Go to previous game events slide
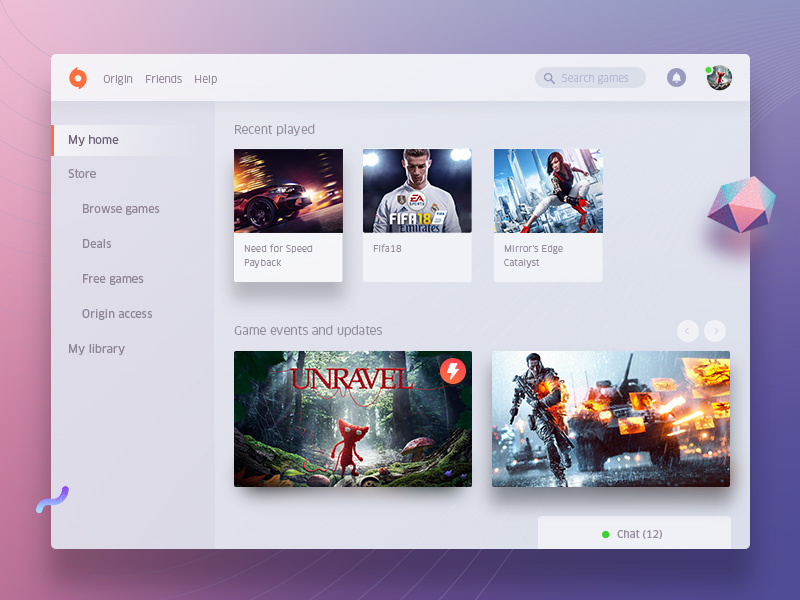The height and width of the screenshot is (600, 800). click(688, 331)
